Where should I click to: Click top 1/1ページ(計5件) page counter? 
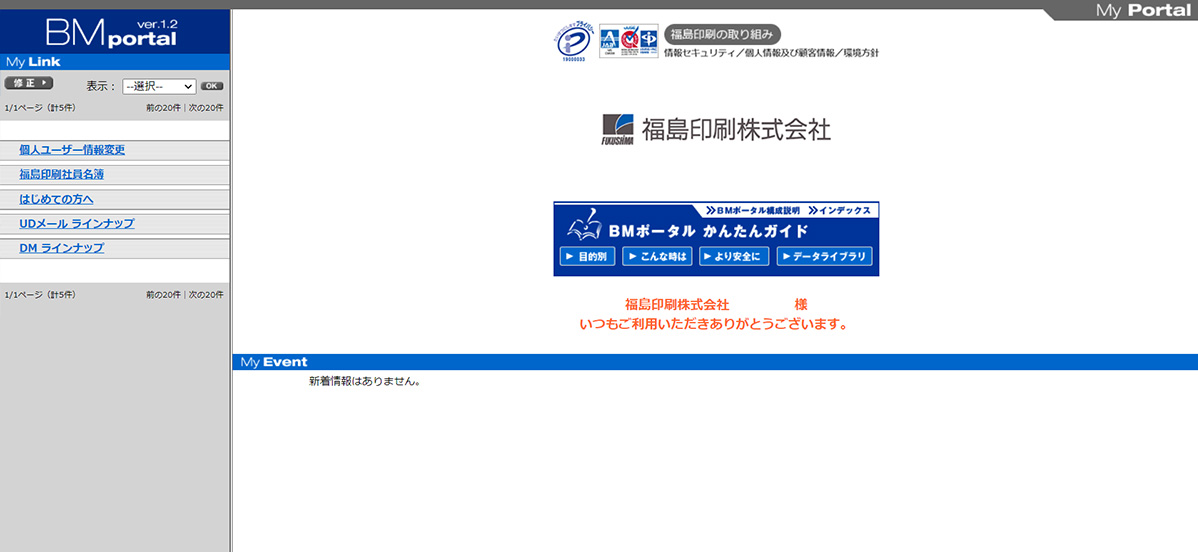[40, 108]
